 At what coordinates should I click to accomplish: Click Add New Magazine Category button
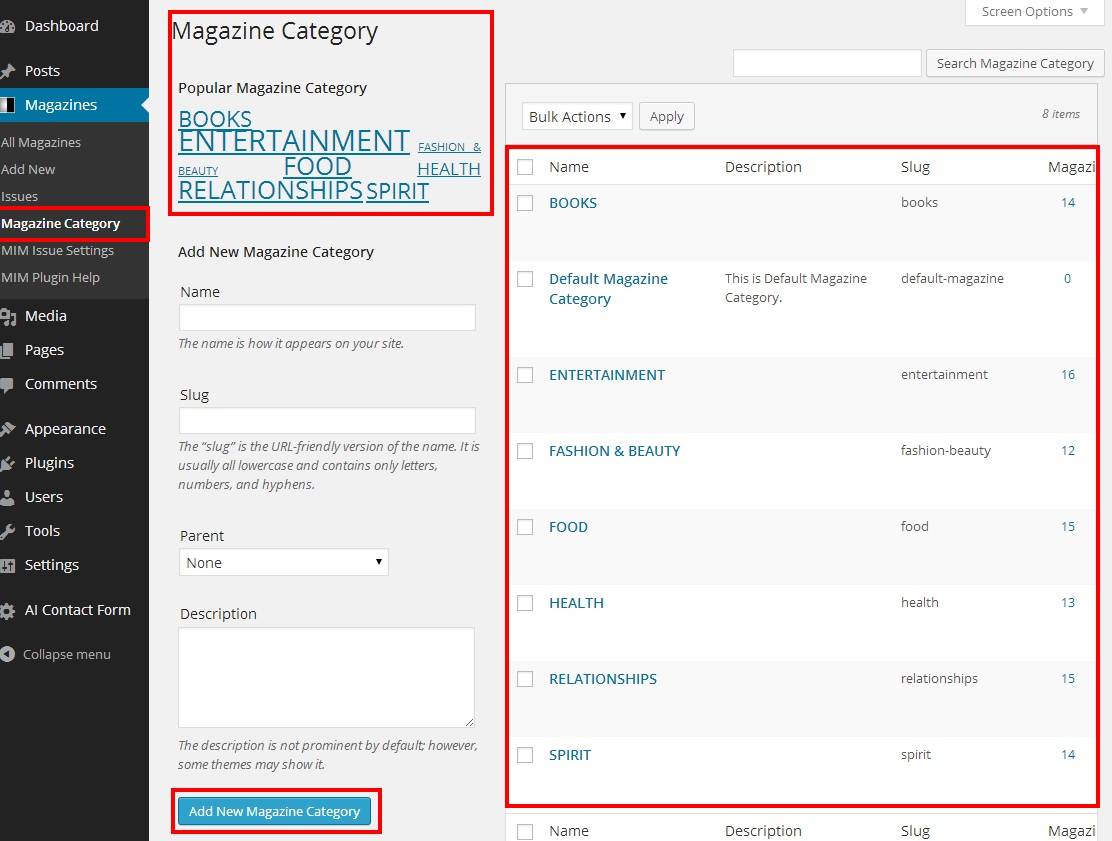pyautogui.click(x=274, y=811)
